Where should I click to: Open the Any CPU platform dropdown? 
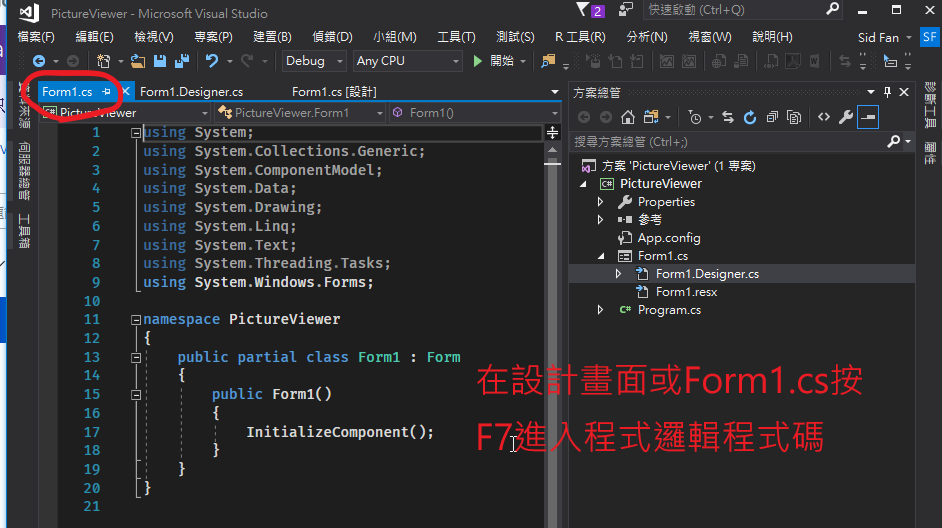point(407,61)
